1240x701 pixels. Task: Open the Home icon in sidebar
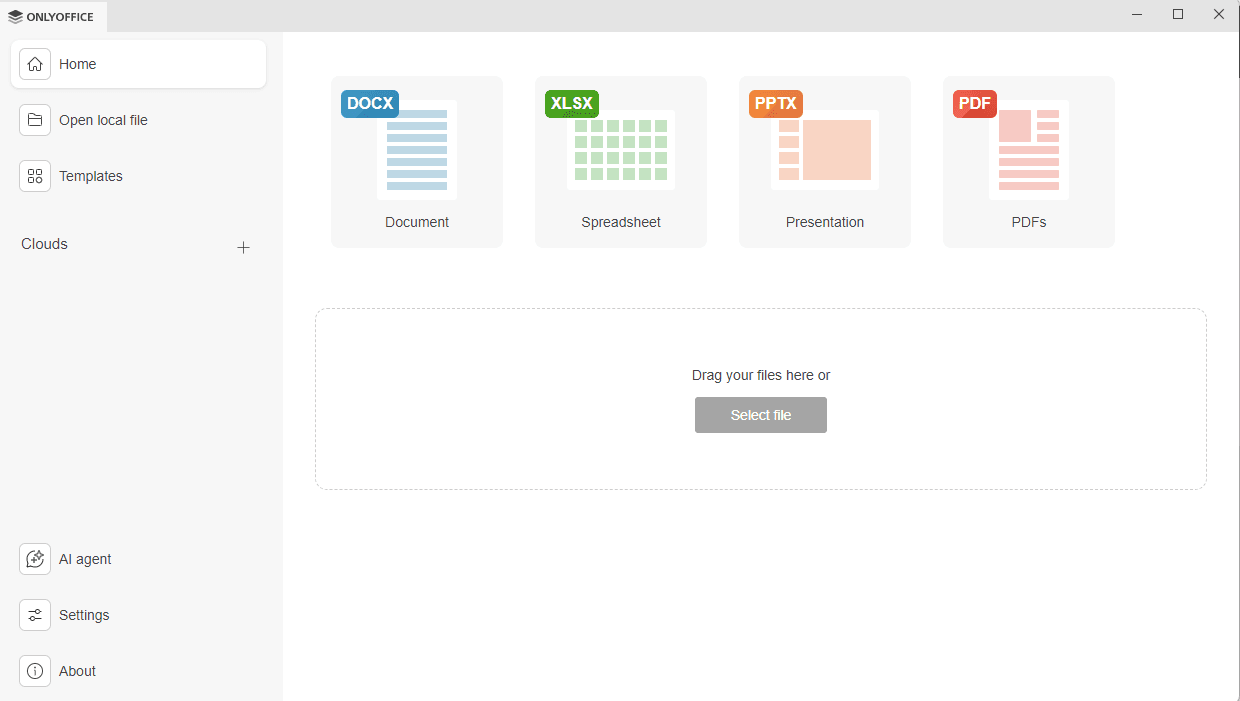(x=35, y=63)
